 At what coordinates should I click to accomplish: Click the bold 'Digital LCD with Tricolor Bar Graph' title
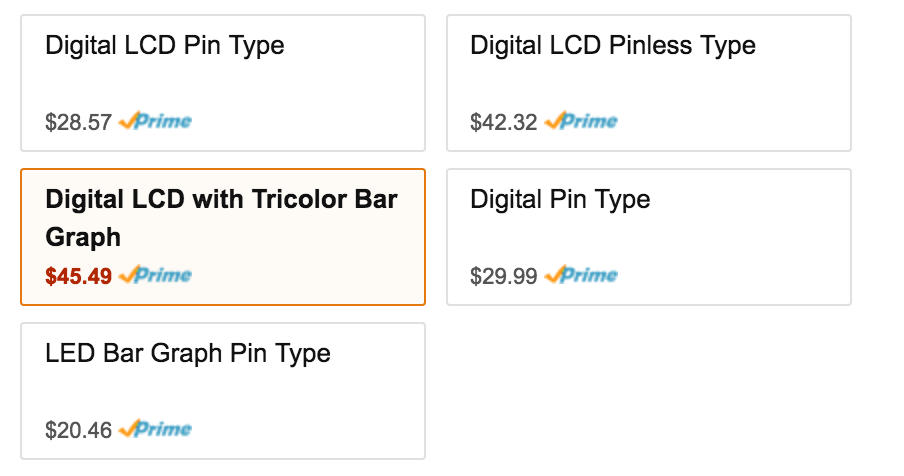pyautogui.click(x=221, y=218)
